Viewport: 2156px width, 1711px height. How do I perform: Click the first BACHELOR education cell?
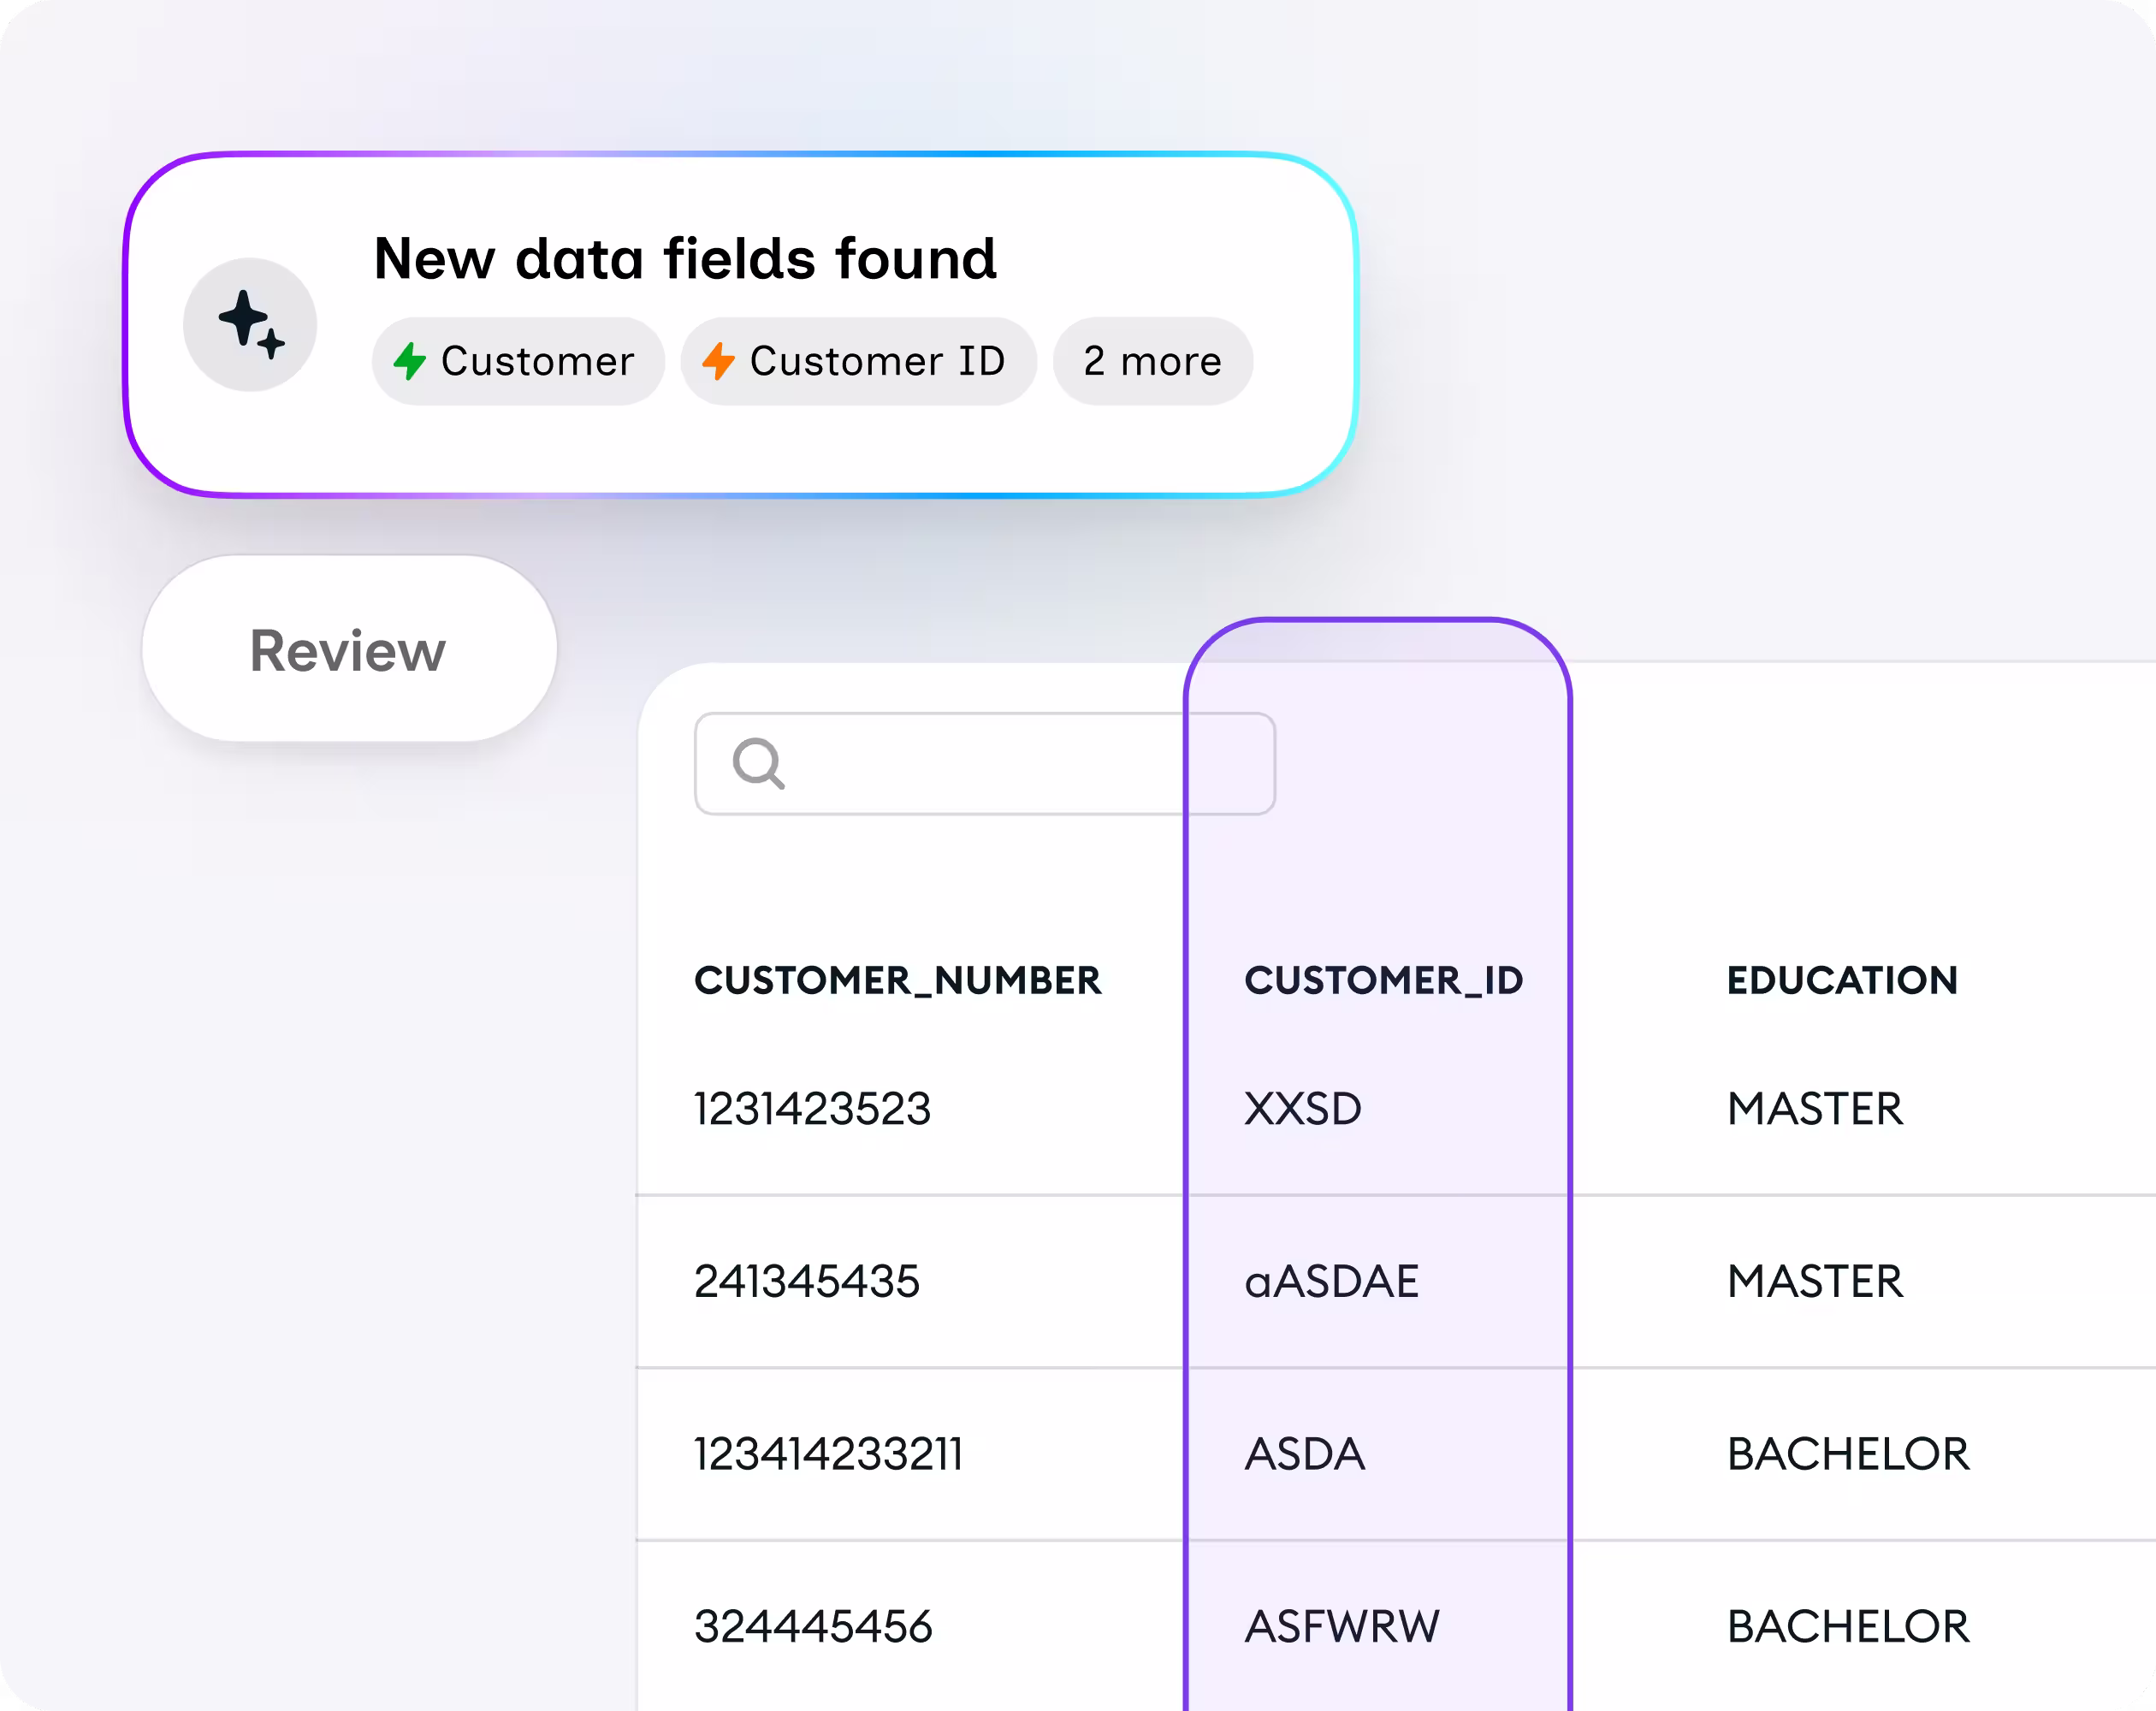pos(1848,1454)
